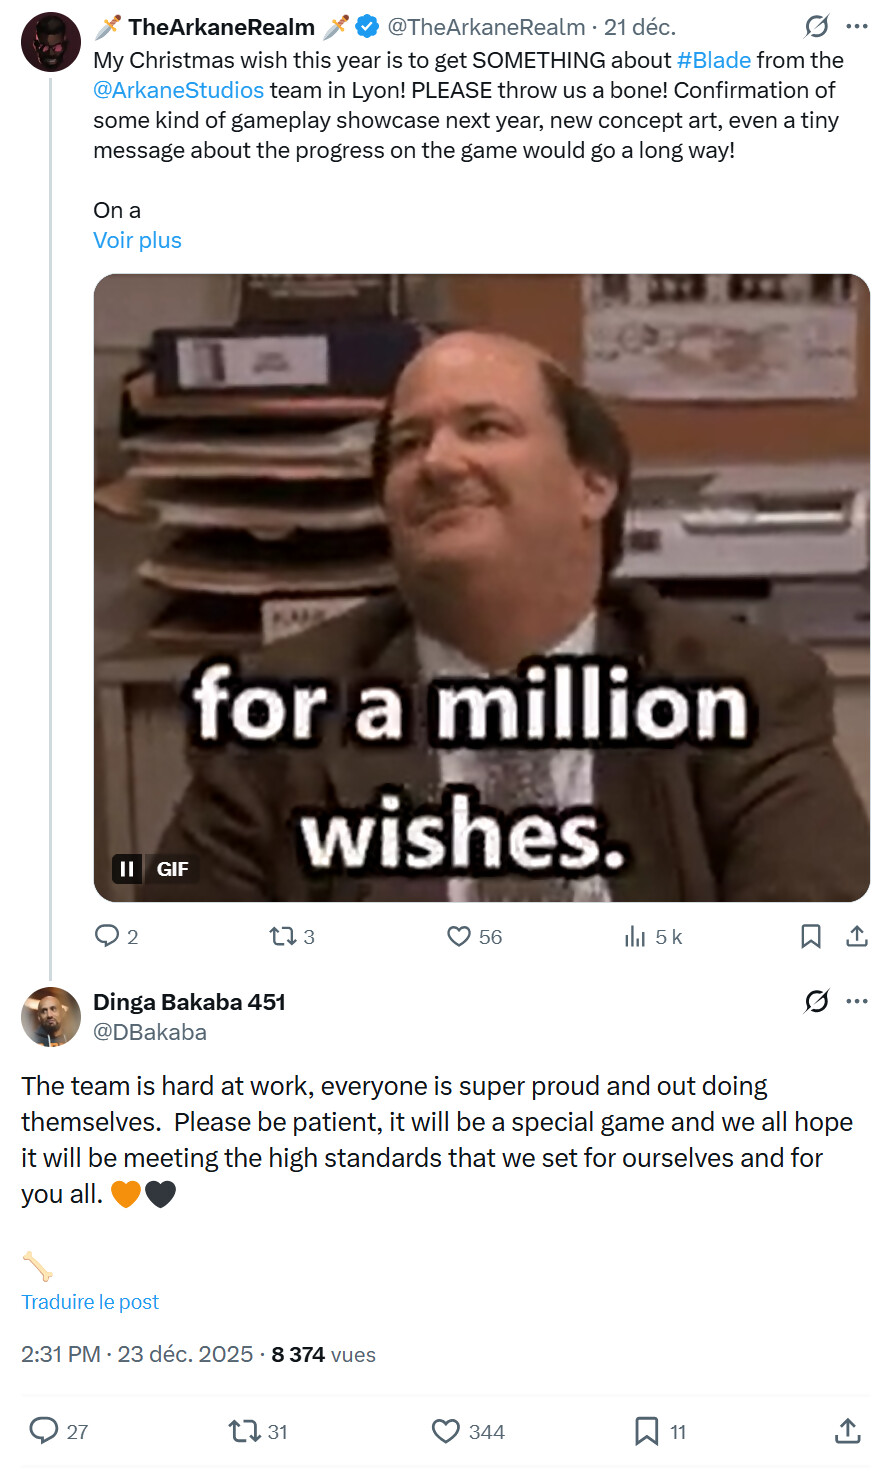Share TheArkaneRealm's post via share icon
The image size is (890, 1471).
[x=857, y=936]
